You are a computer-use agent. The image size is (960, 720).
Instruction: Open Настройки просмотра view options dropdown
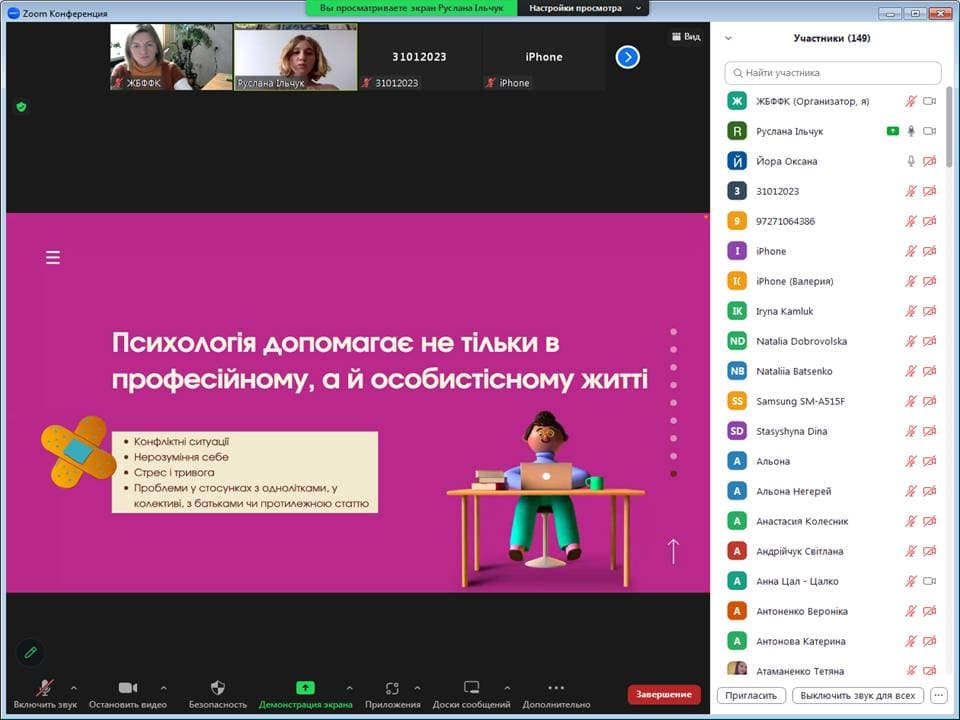pyautogui.click(x=583, y=8)
